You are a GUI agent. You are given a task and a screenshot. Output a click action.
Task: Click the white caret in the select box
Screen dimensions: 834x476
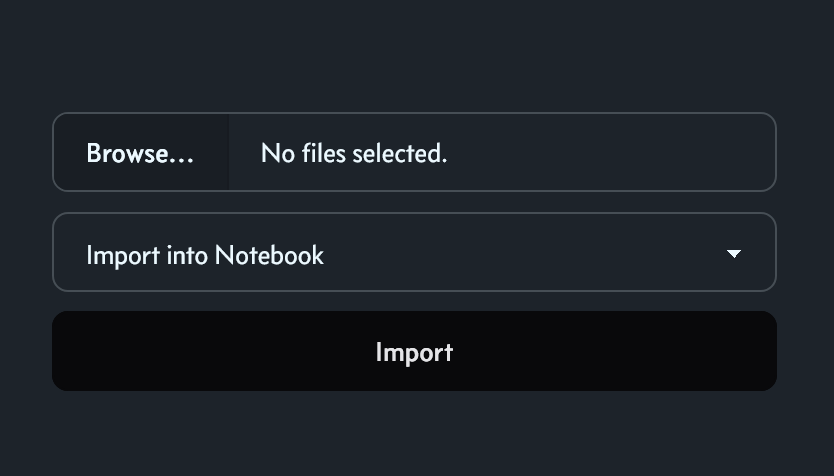click(x=734, y=254)
